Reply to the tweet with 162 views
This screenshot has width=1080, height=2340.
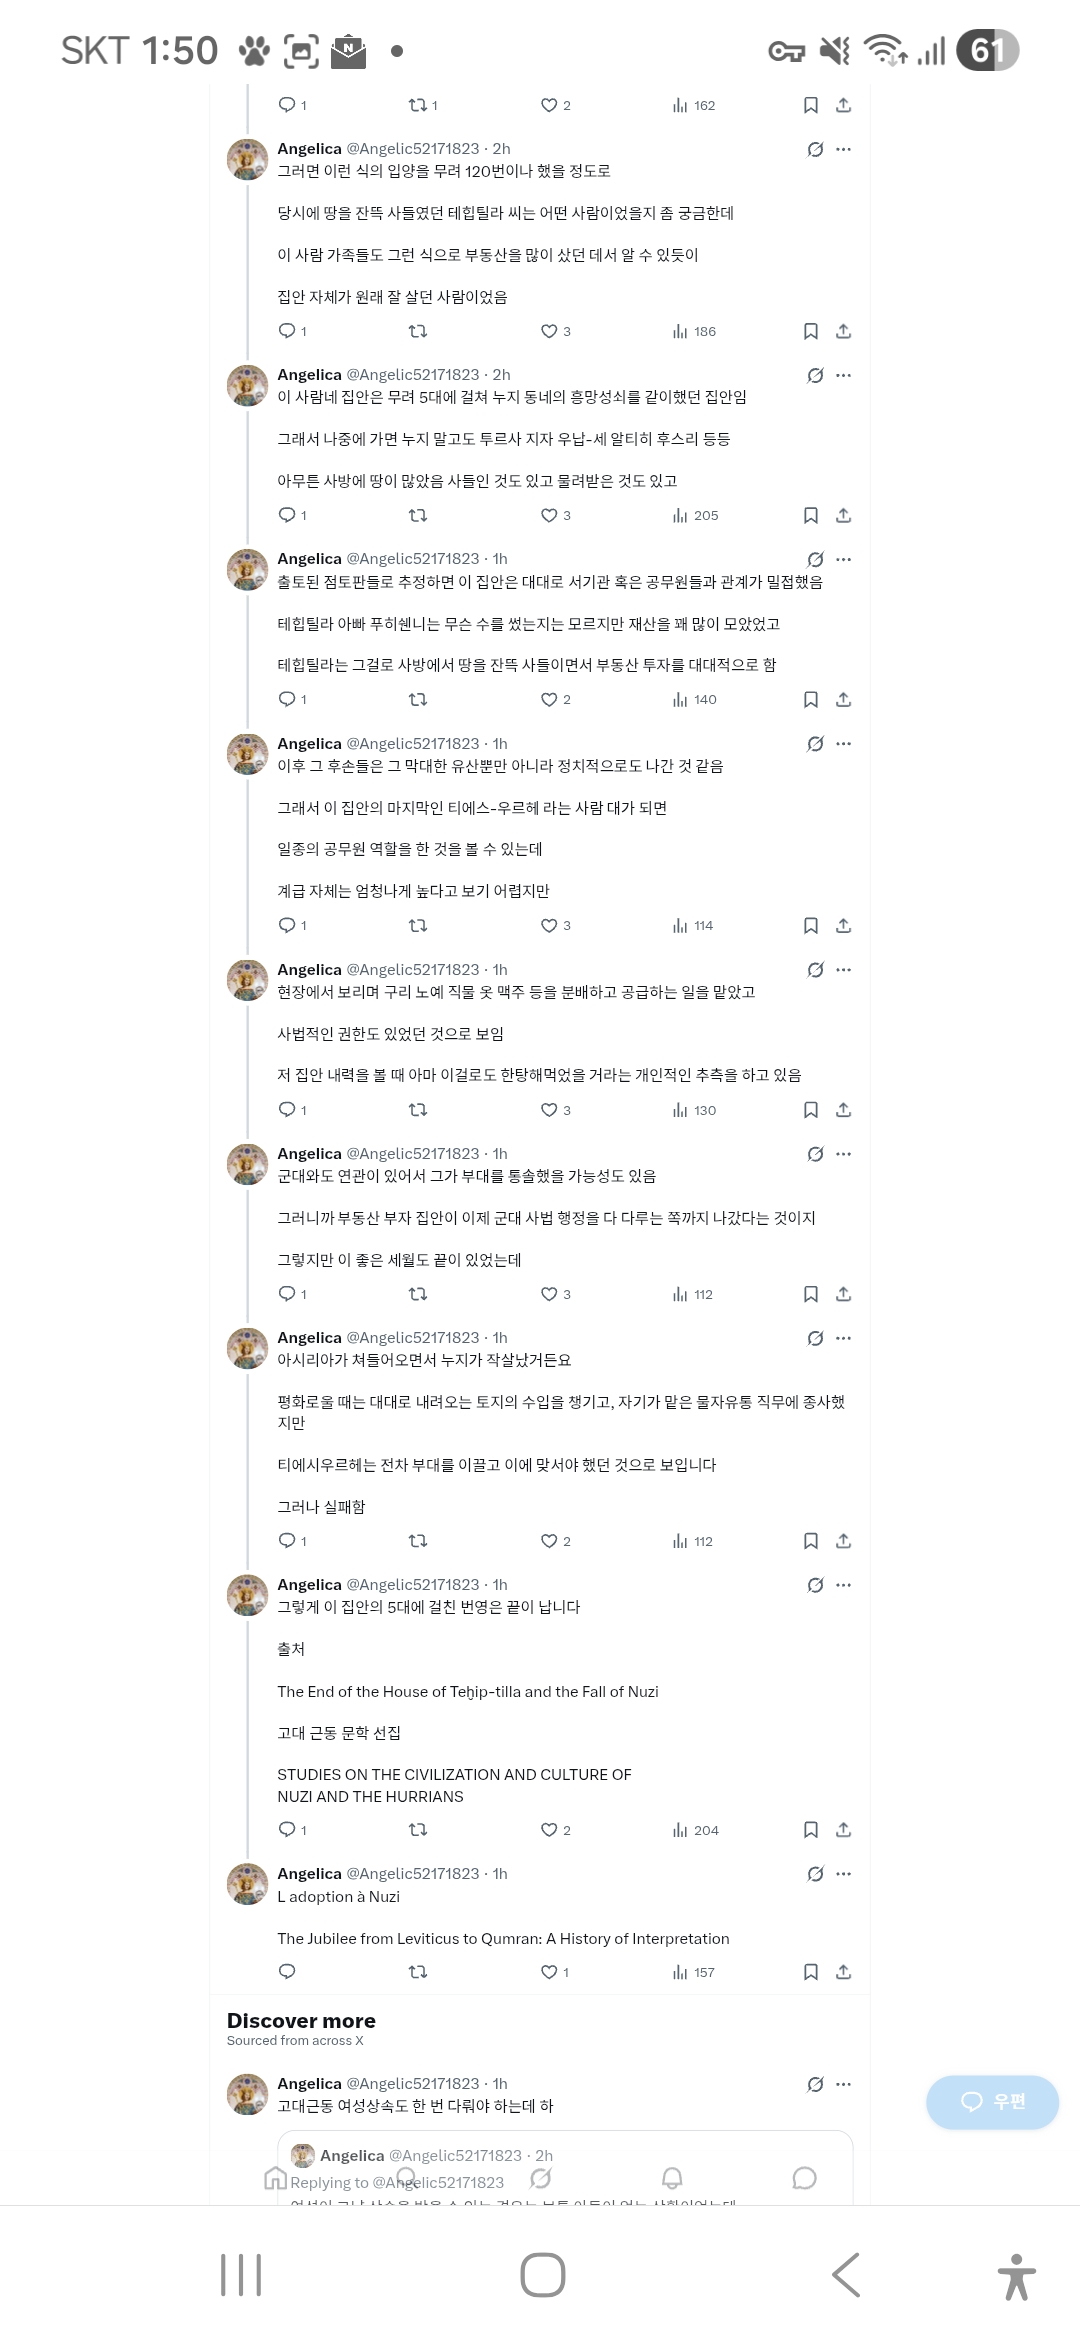click(287, 105)
